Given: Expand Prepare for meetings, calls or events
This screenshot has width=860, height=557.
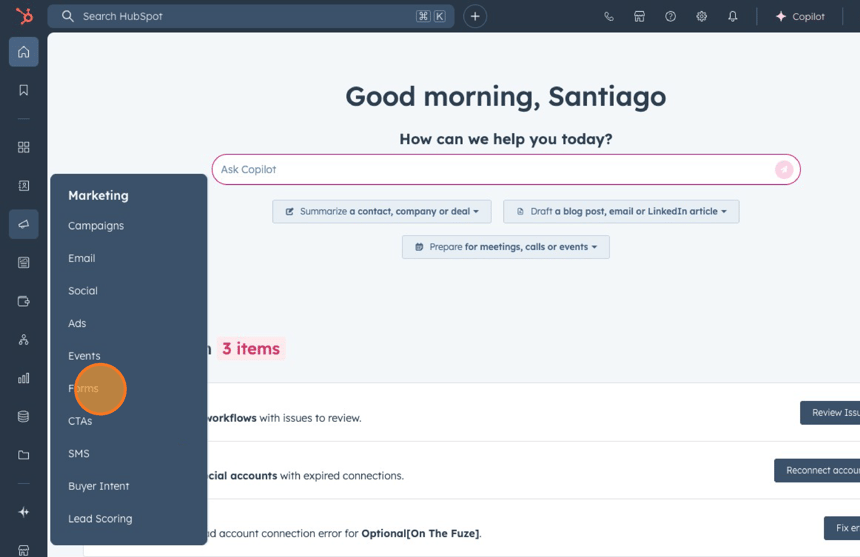Looking at the screenshot, I should click(x=506, y=247).
